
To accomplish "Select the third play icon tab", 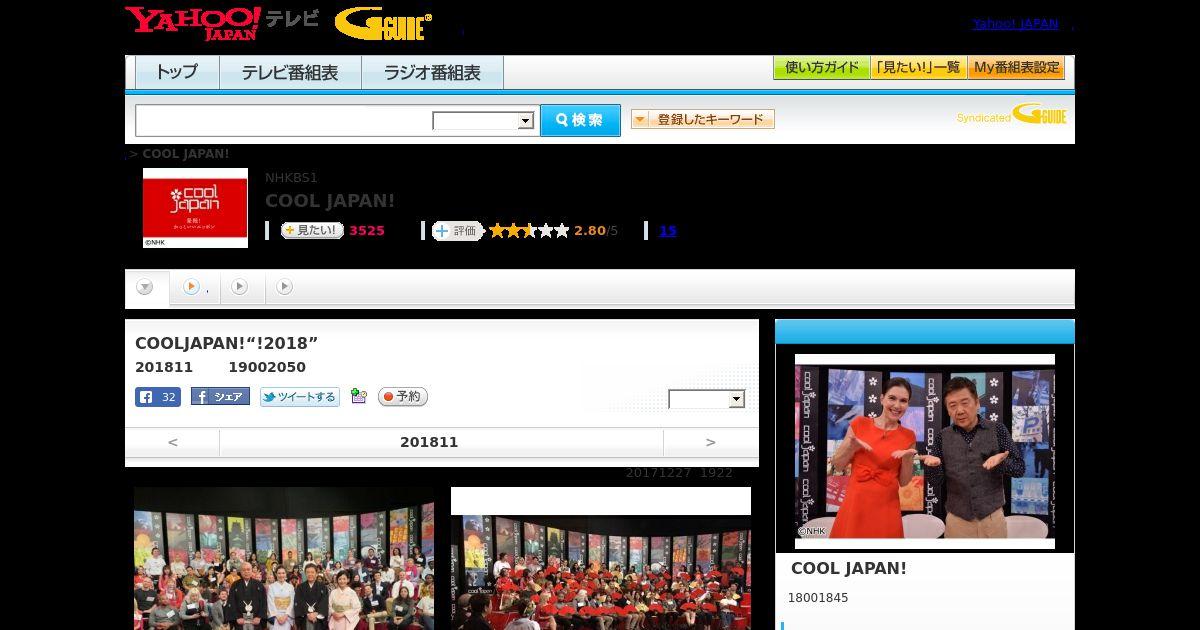I will 239,287.
